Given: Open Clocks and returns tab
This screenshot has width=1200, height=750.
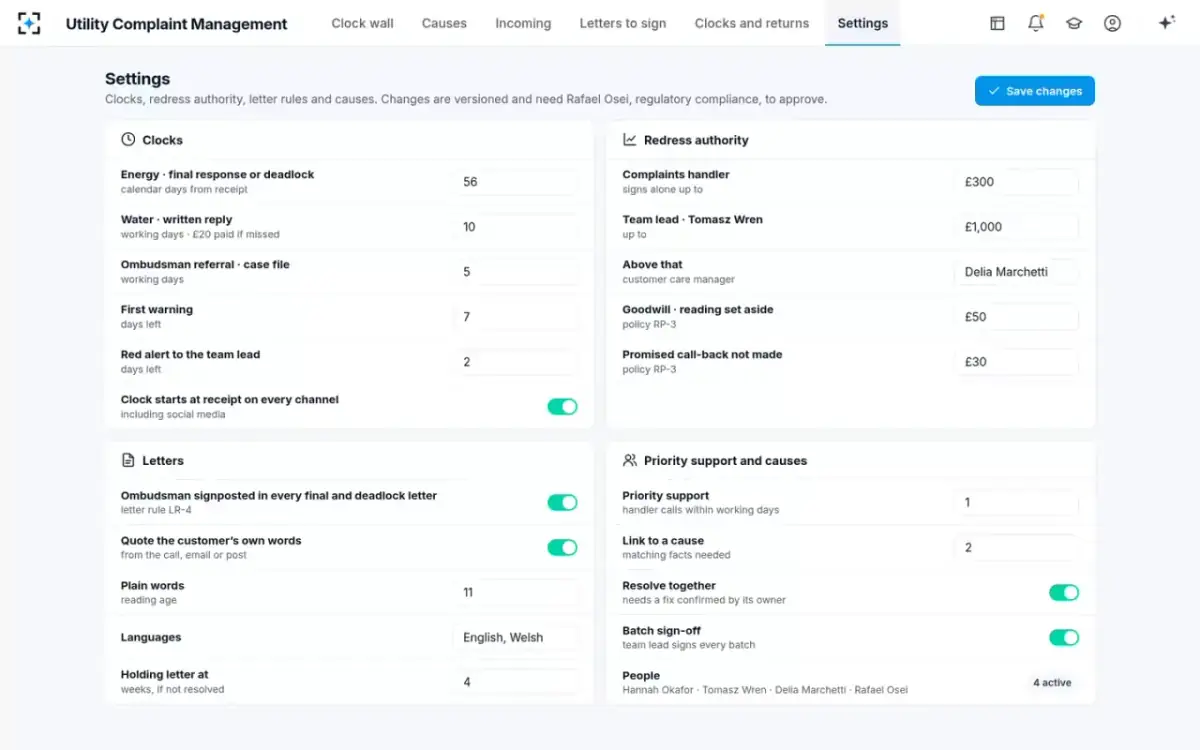Looking at the screenshot, I should click(752, 23).
